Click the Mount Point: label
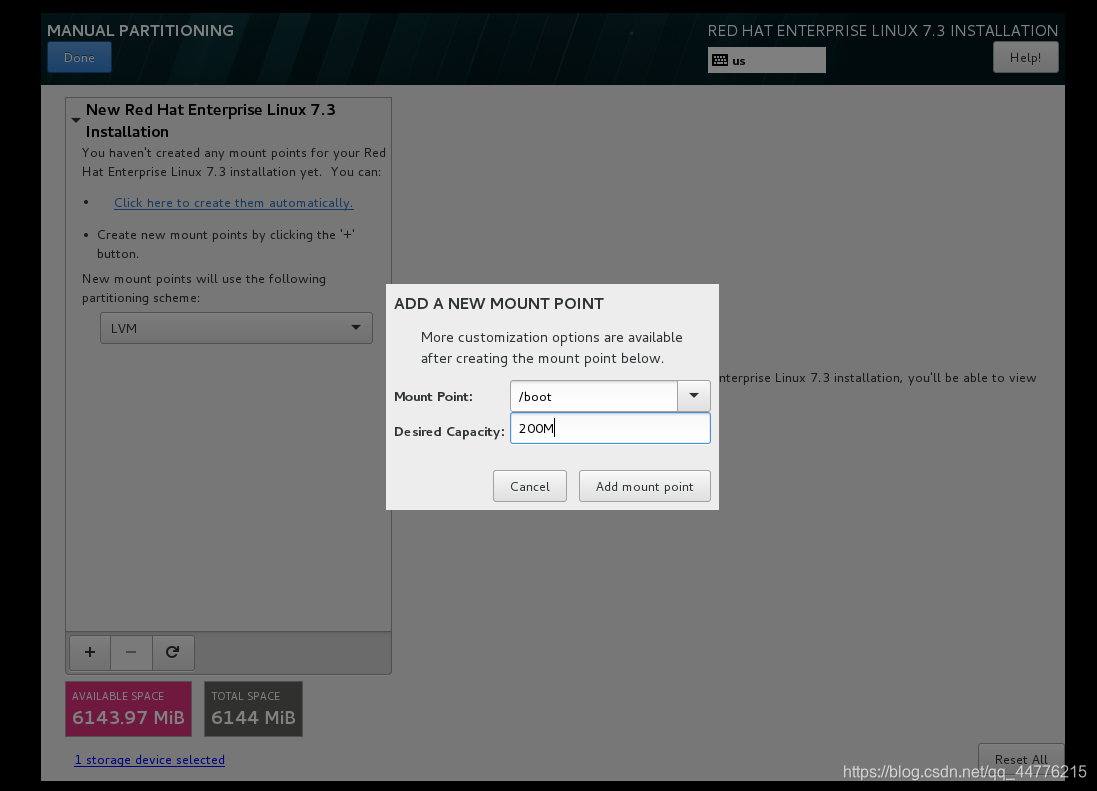 click(433, 397)
